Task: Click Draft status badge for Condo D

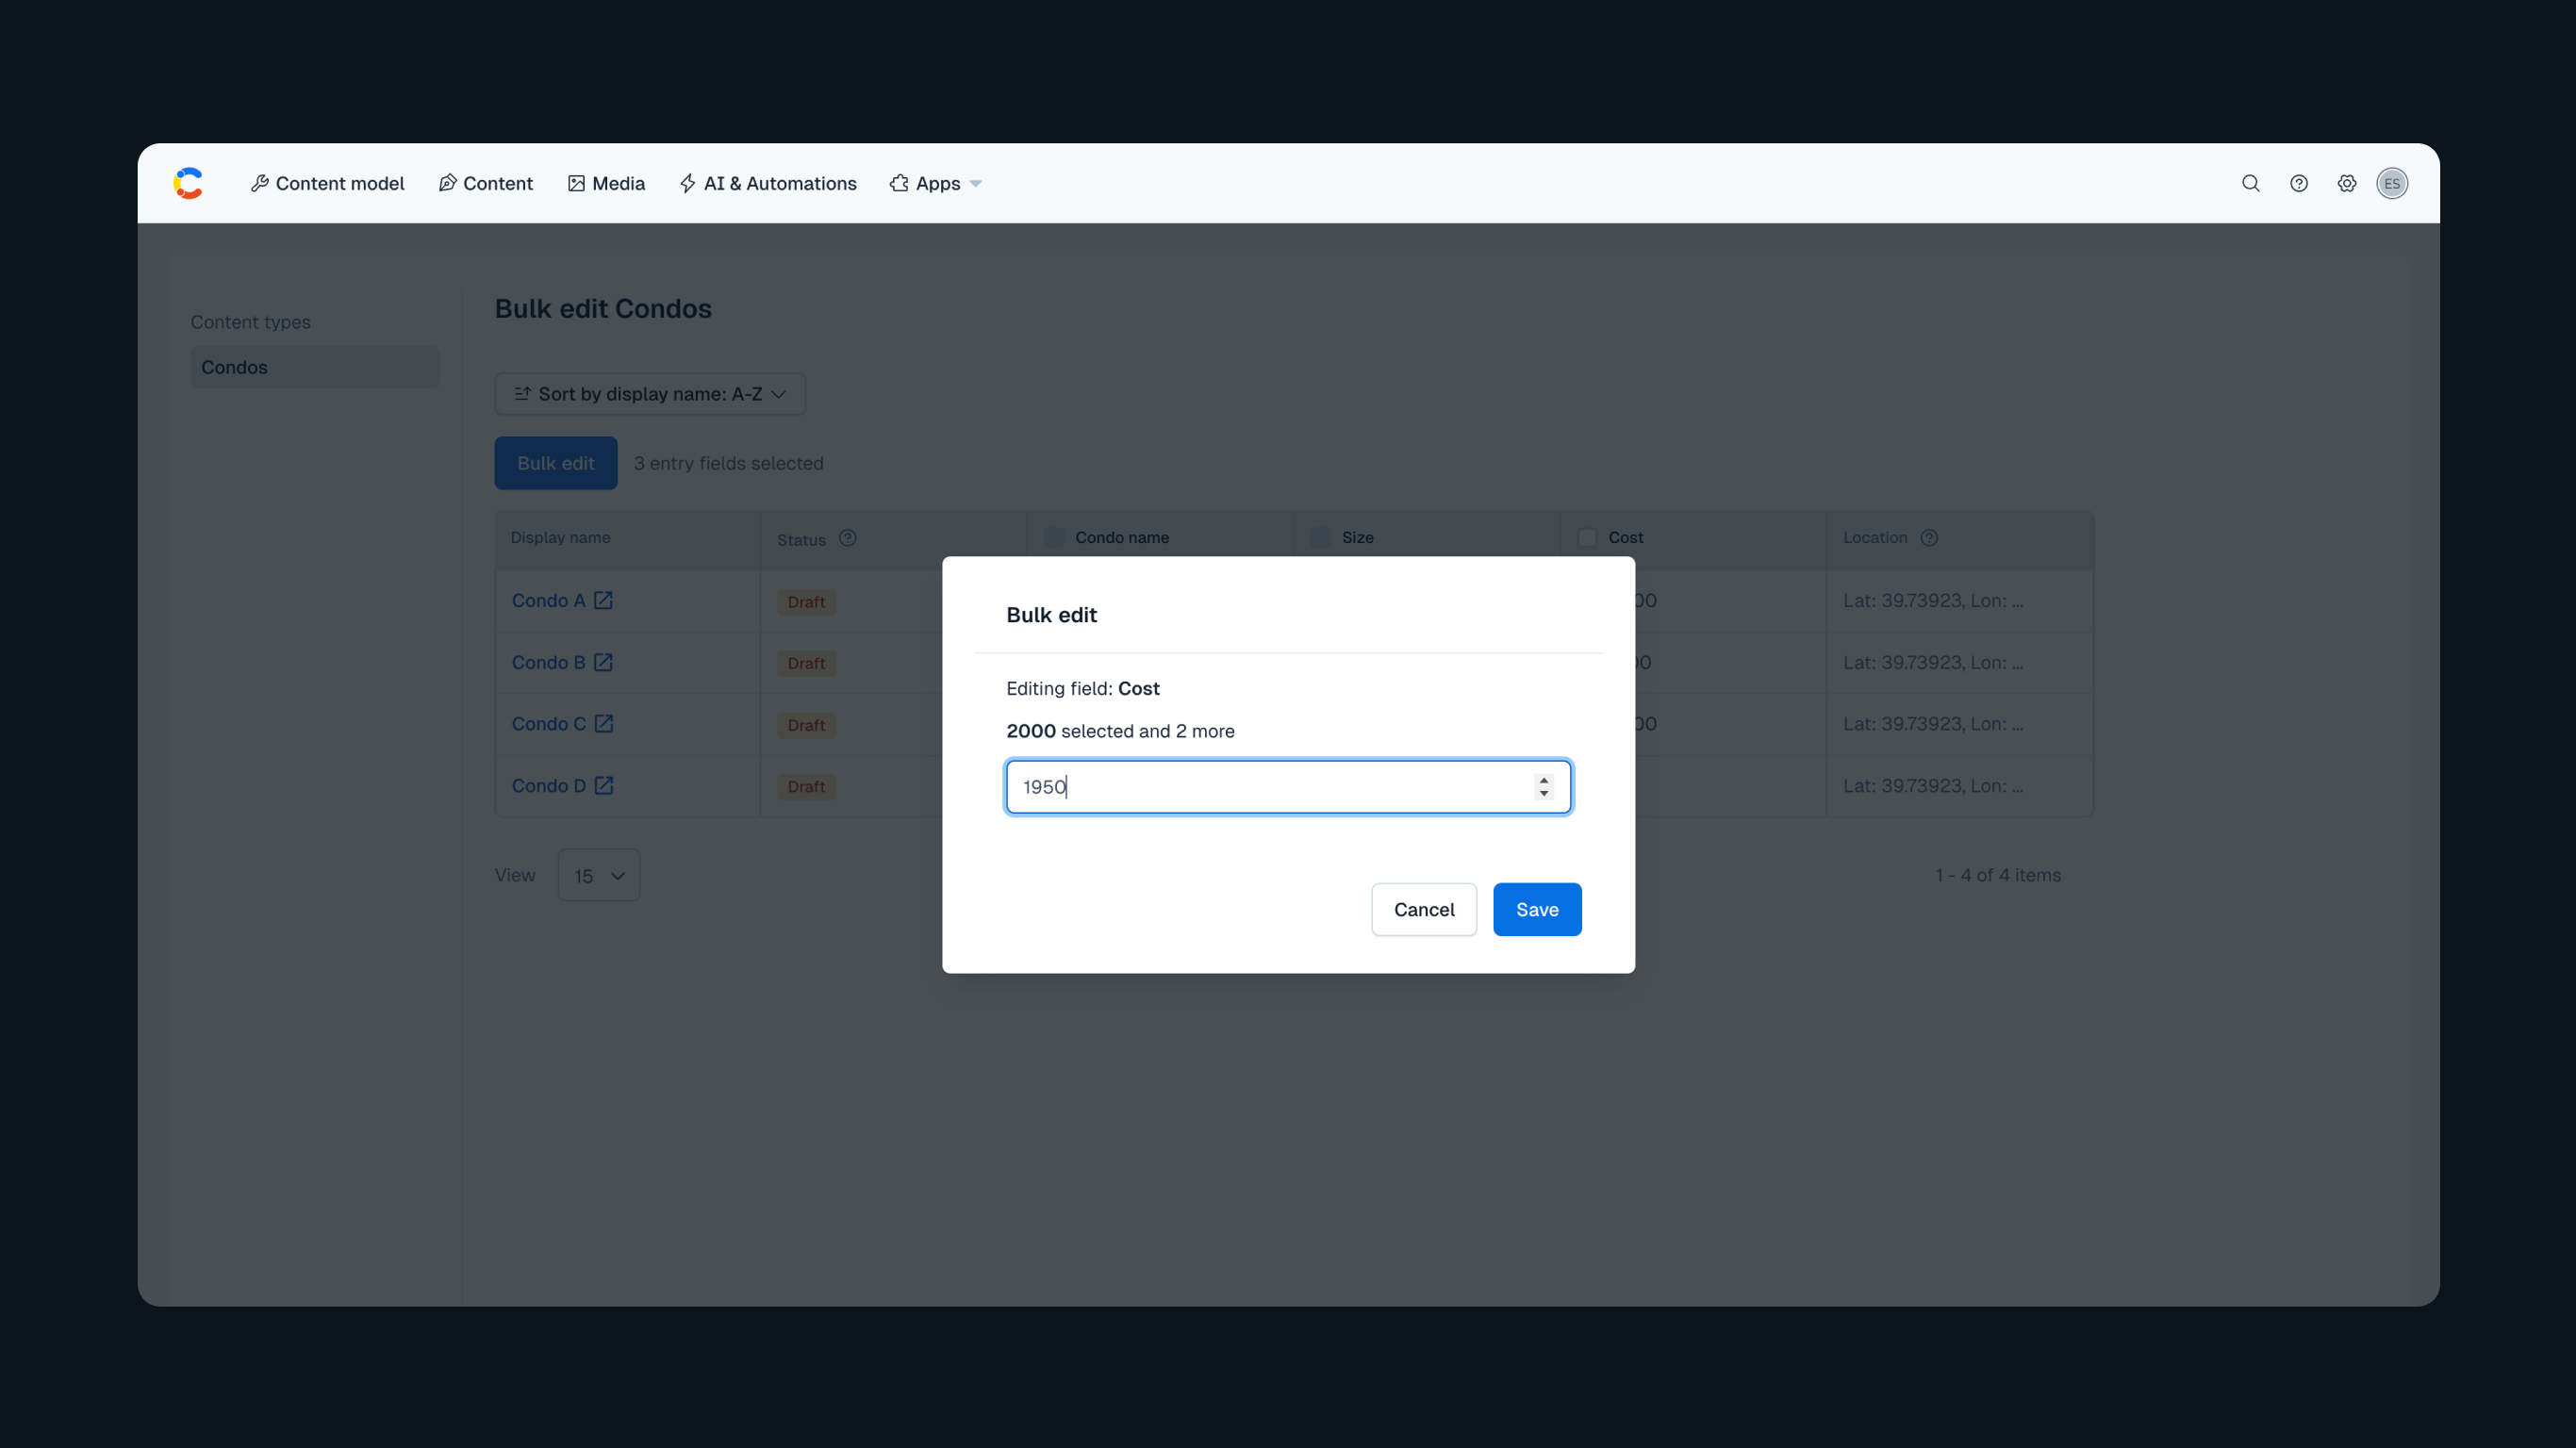Action: [x=806, y=787]
